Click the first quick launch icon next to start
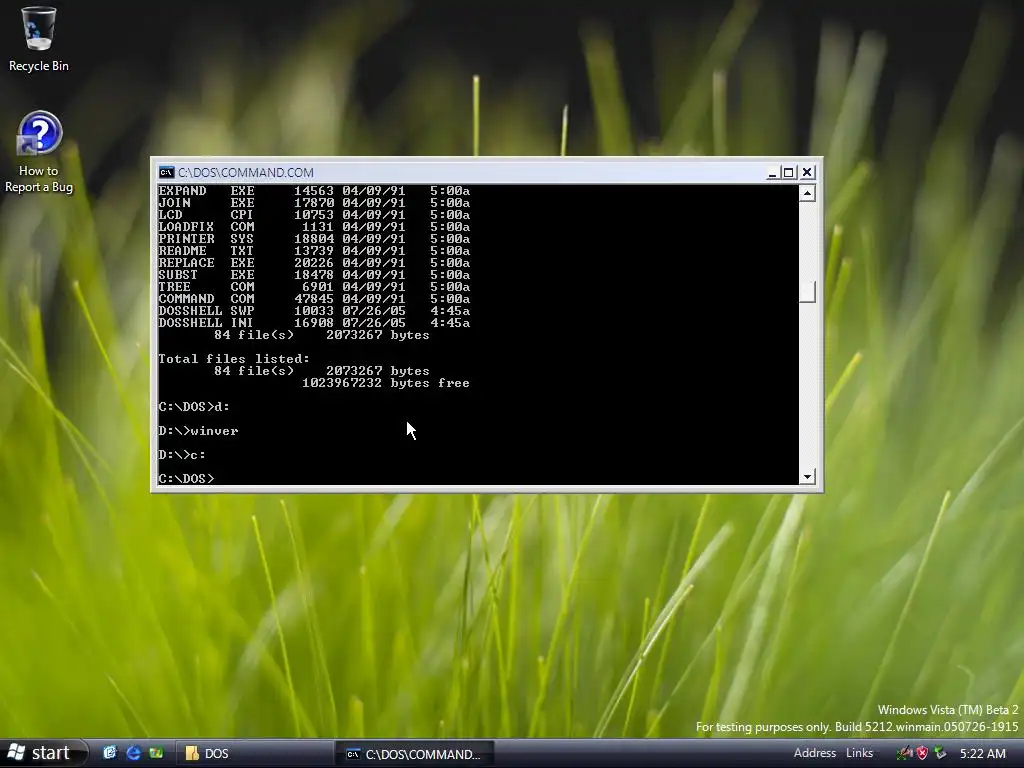 point(110,753)
